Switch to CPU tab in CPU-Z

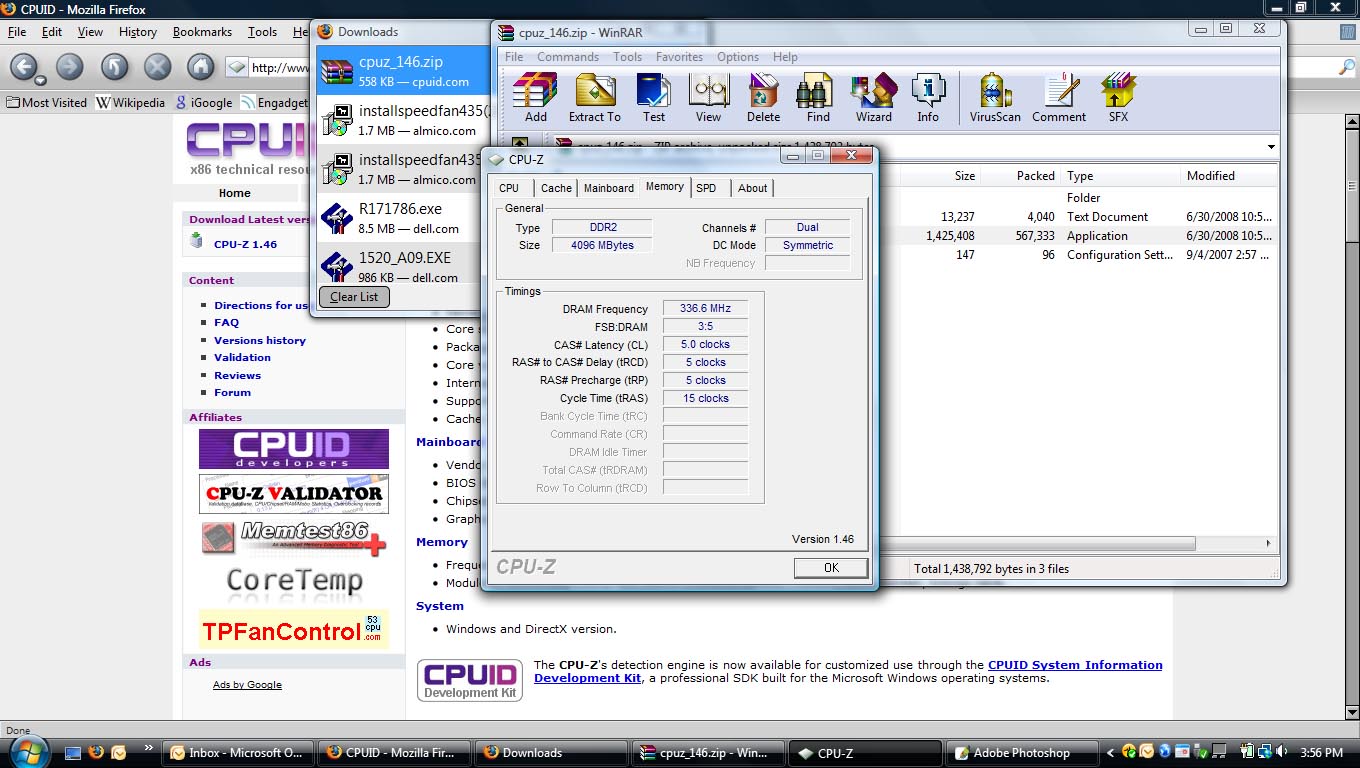509,188
